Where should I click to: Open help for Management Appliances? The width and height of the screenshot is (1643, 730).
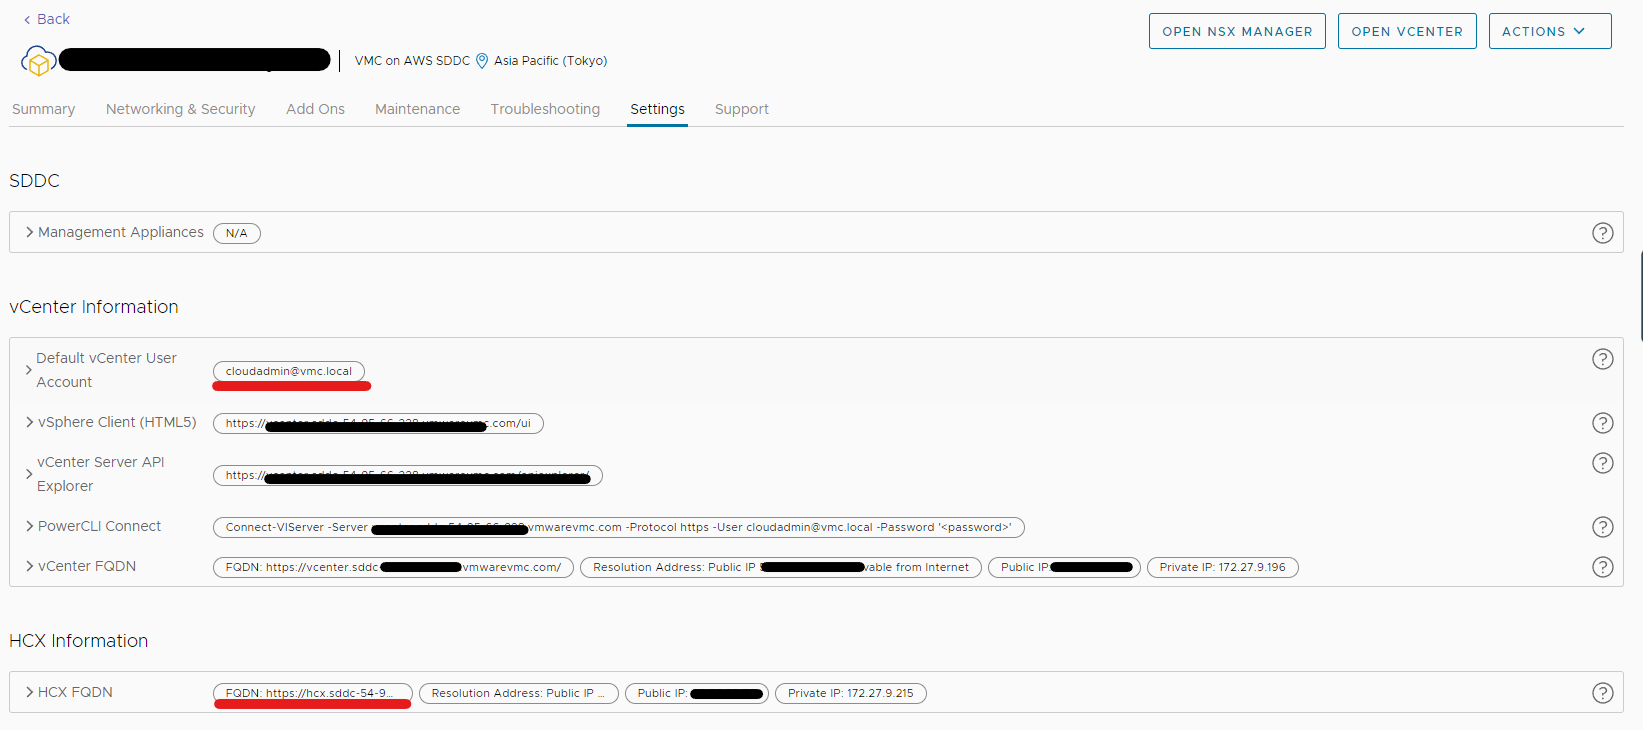point(1602,233)
